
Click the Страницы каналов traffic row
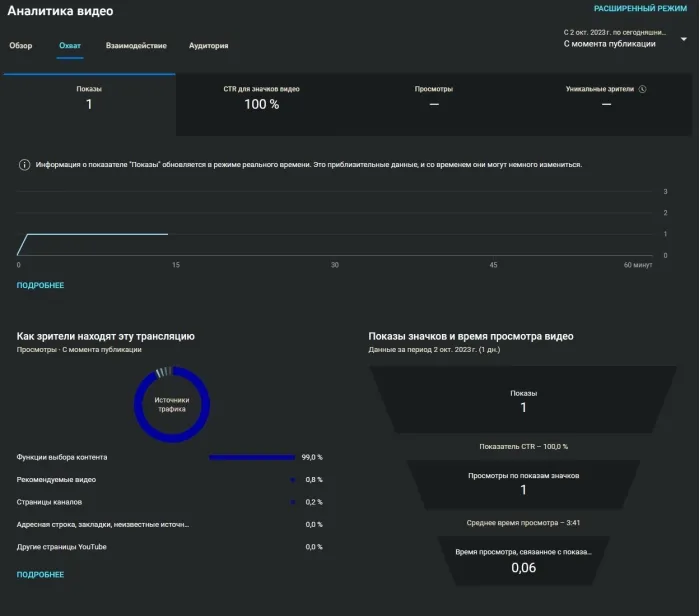(170, 502)
